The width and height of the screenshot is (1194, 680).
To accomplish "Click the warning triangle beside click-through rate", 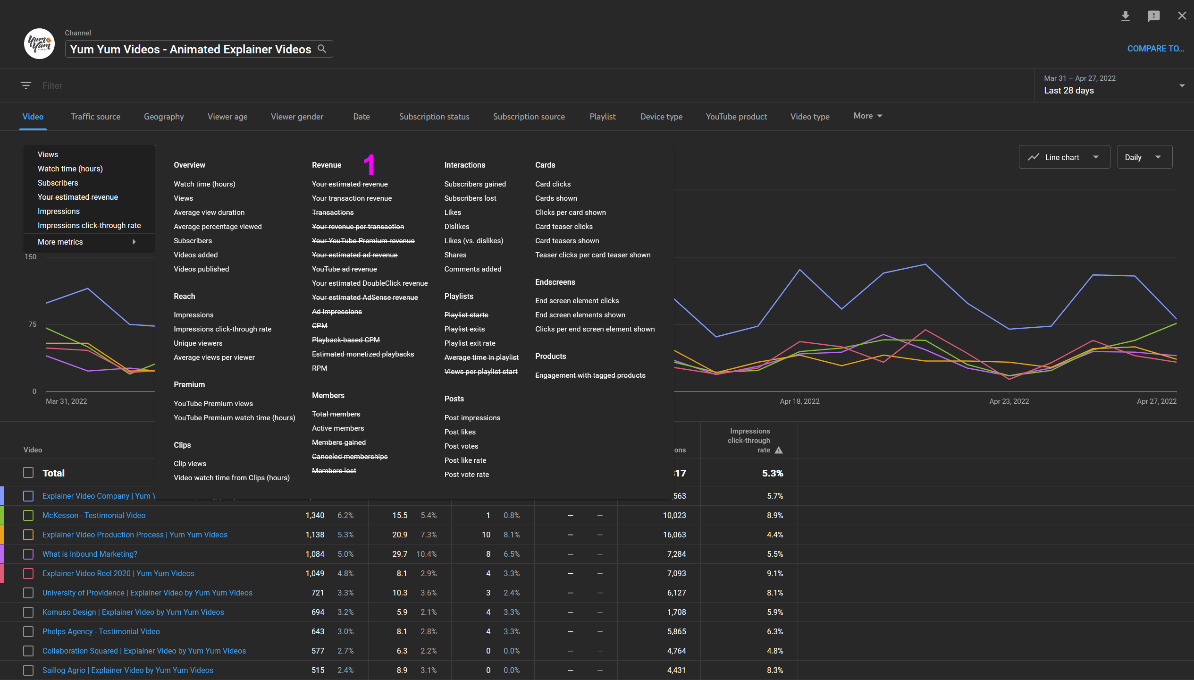I will click(x=779, y=450).
